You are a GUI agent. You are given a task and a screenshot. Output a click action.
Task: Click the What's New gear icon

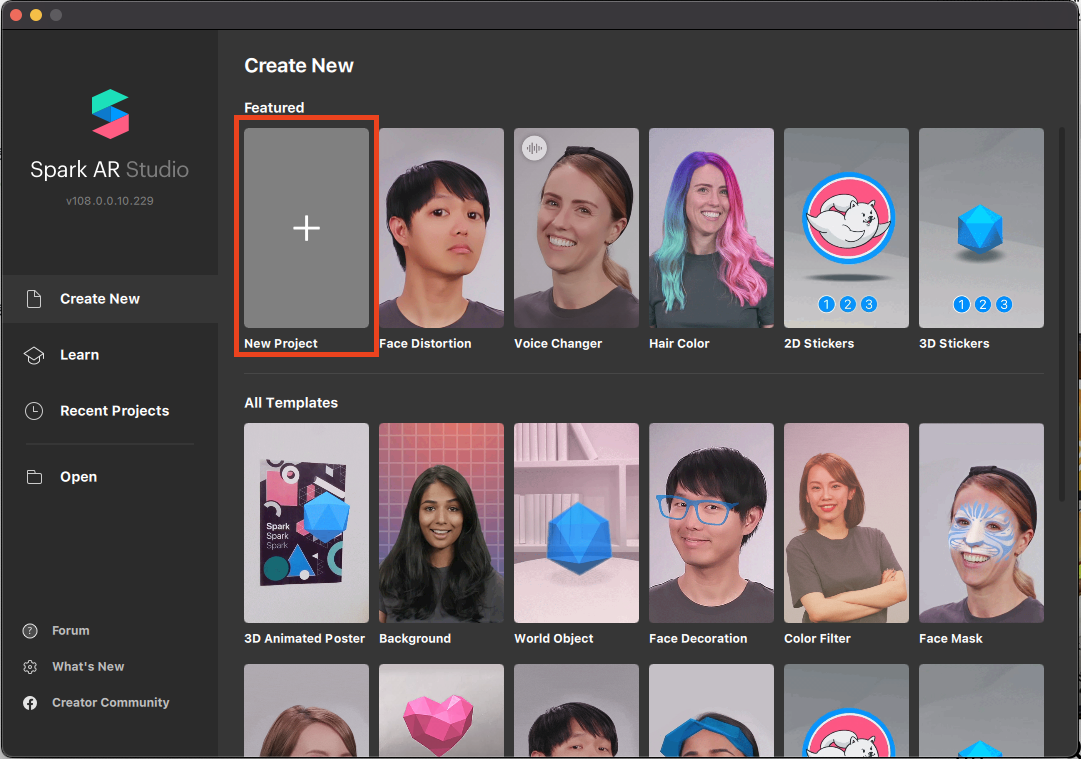tap(30, 667)
